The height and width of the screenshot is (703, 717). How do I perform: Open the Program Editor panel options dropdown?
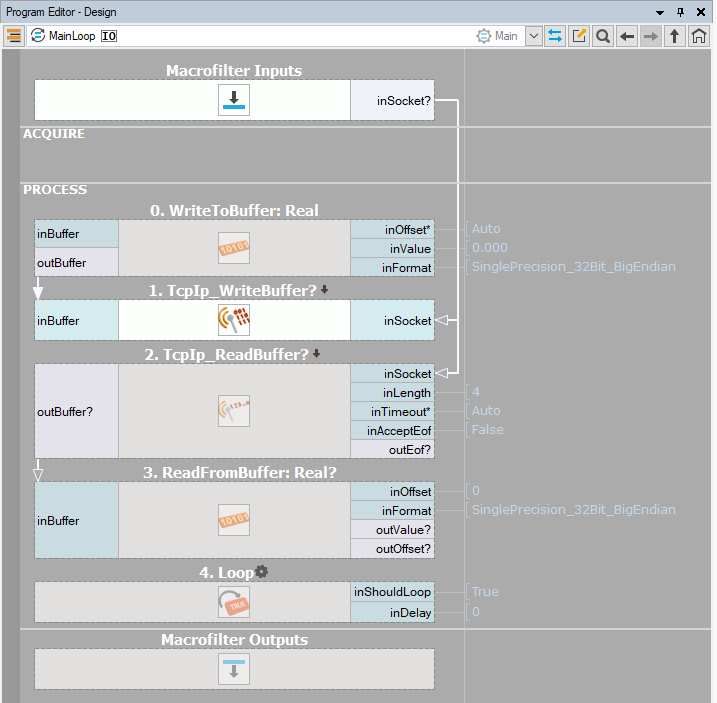[660, 11]
